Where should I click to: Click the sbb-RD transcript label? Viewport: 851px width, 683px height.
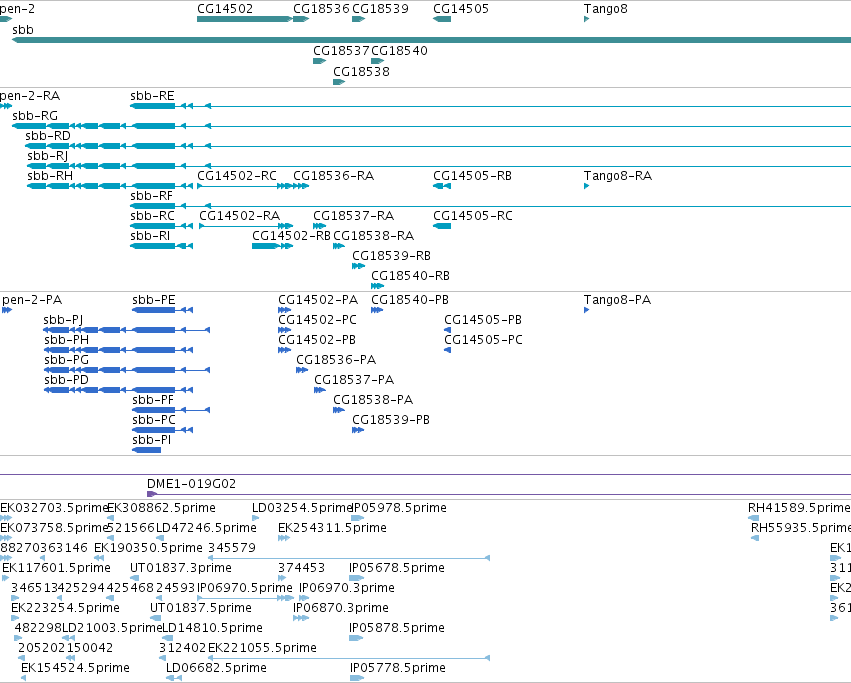tap(48, 136)
